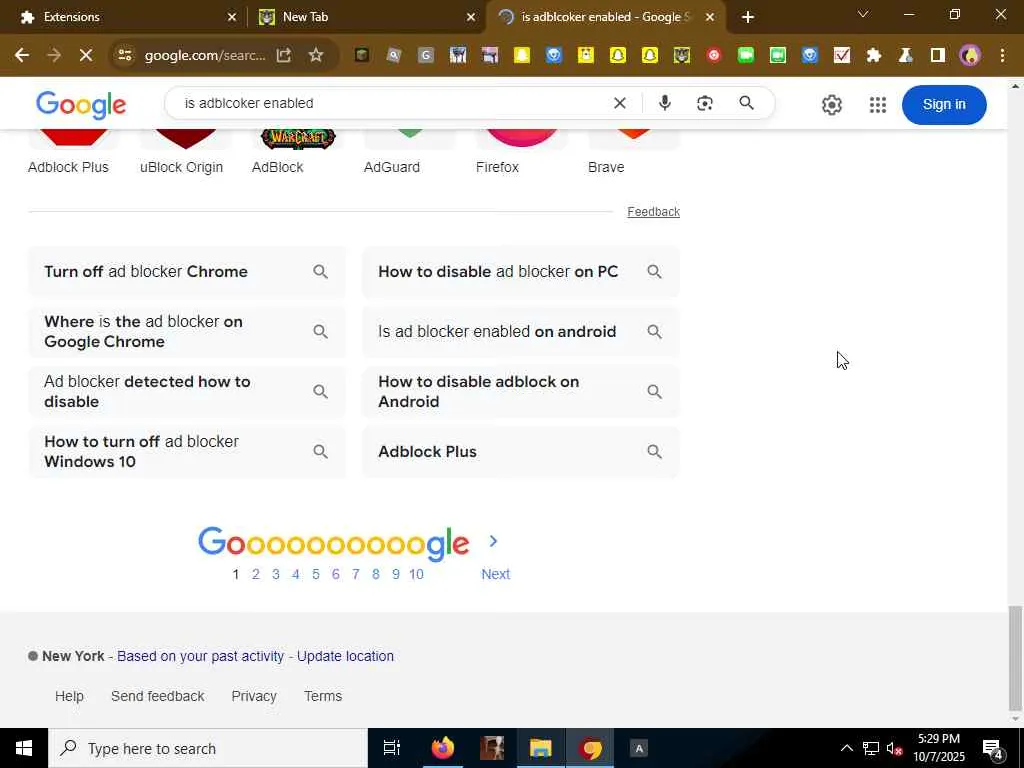Show hidden system tray icons

[x=846, y=748]
